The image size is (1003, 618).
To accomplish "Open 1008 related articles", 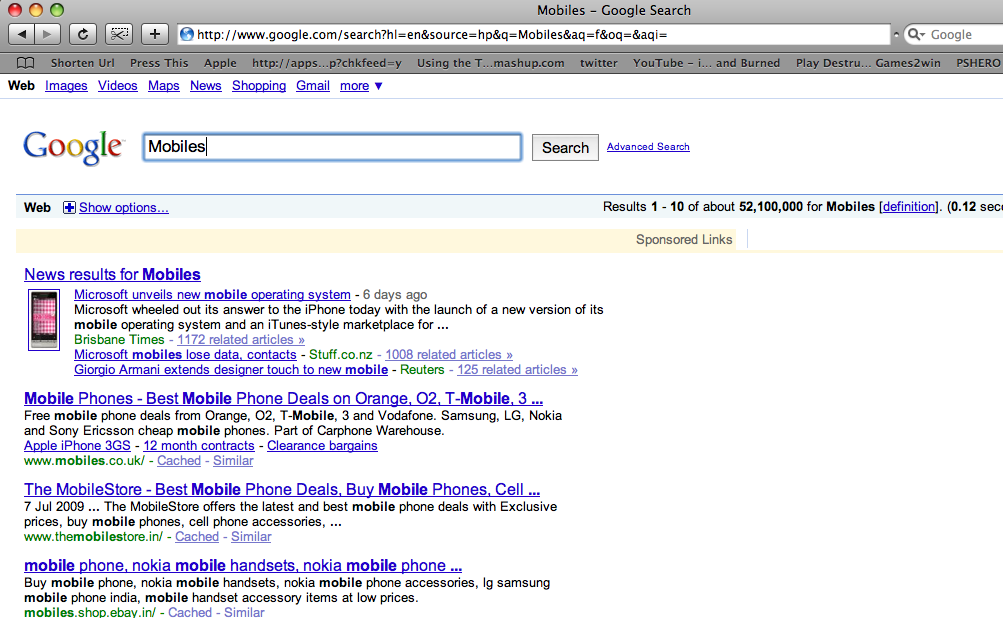I will 449,354.
